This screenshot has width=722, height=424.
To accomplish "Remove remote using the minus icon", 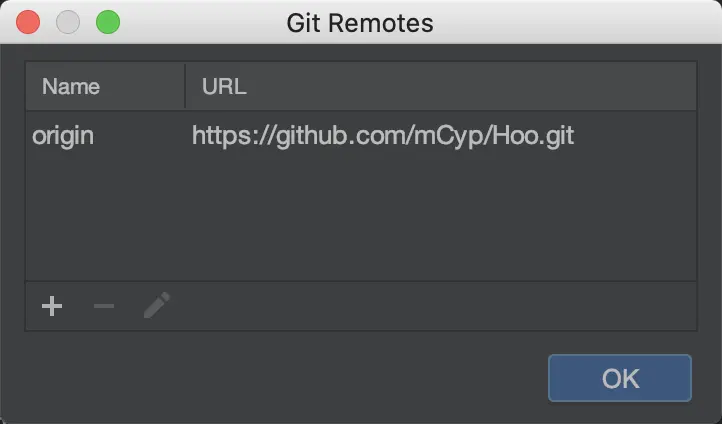I will tap(104, 306).
